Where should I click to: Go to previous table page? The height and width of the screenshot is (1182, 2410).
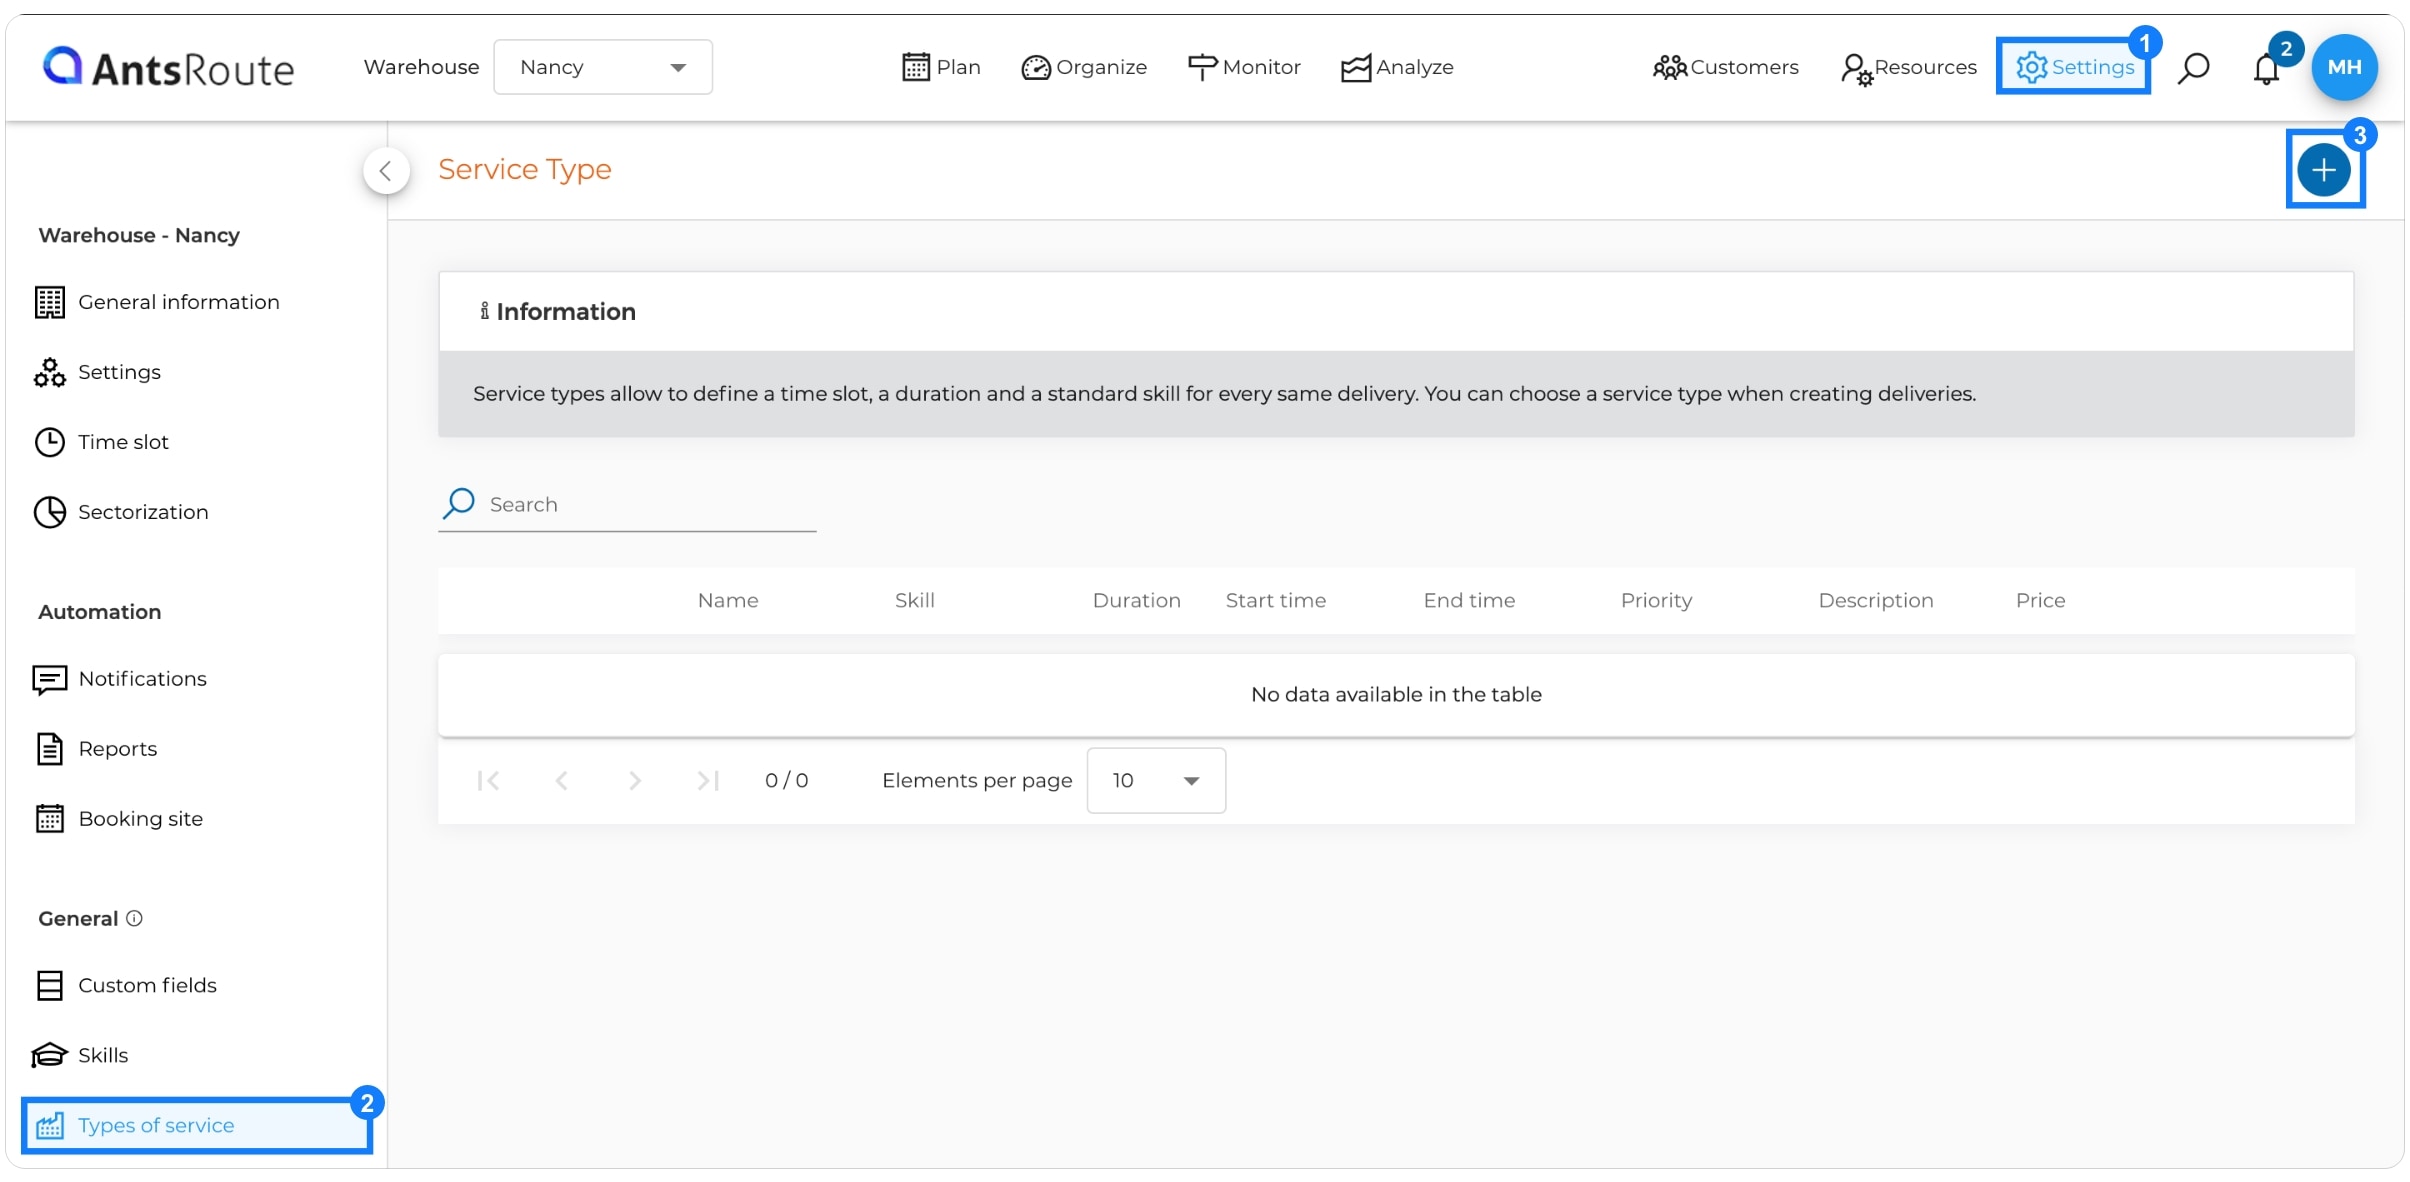click(x=561, y=781)
